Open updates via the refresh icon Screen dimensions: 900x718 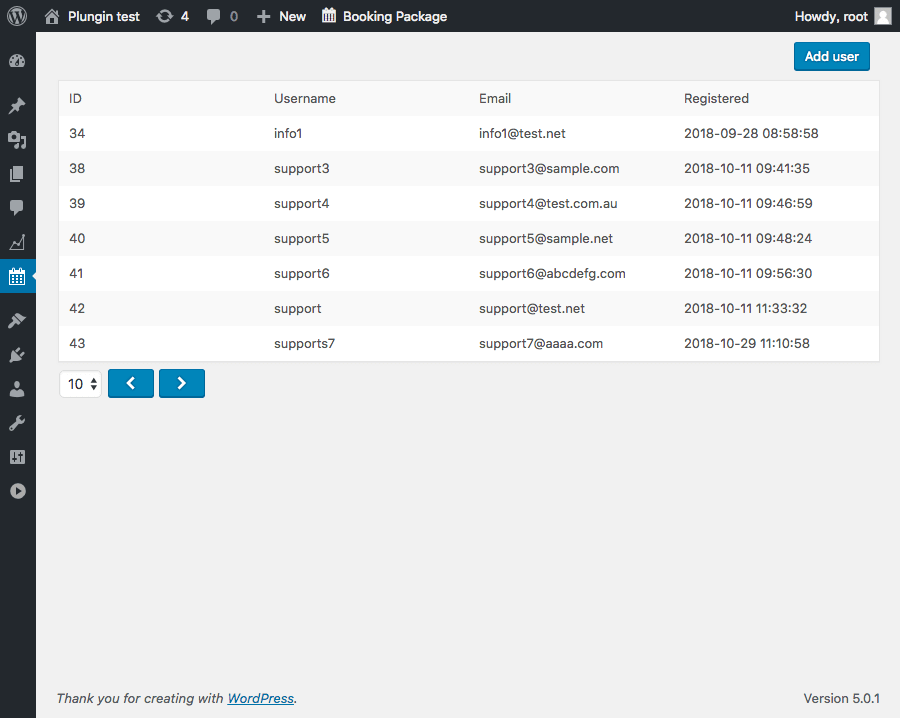(x=165, y=16)
